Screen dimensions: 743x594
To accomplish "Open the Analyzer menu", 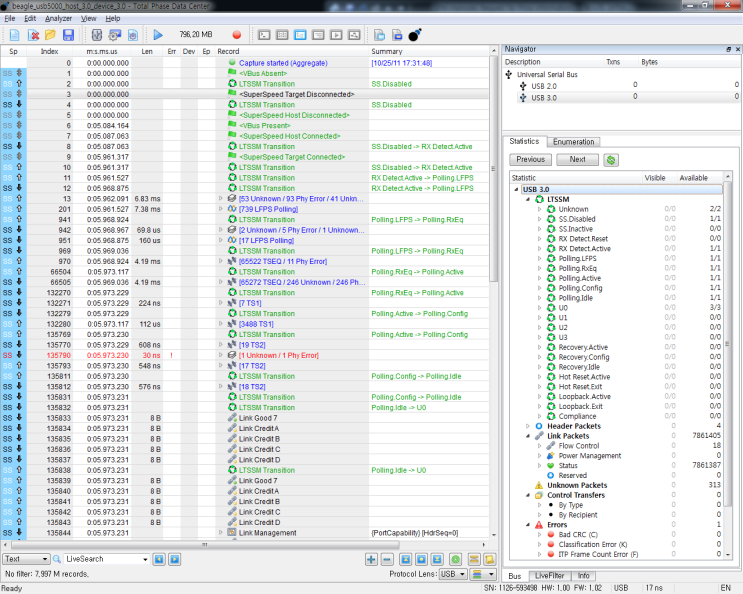I will tap(58, 18).
